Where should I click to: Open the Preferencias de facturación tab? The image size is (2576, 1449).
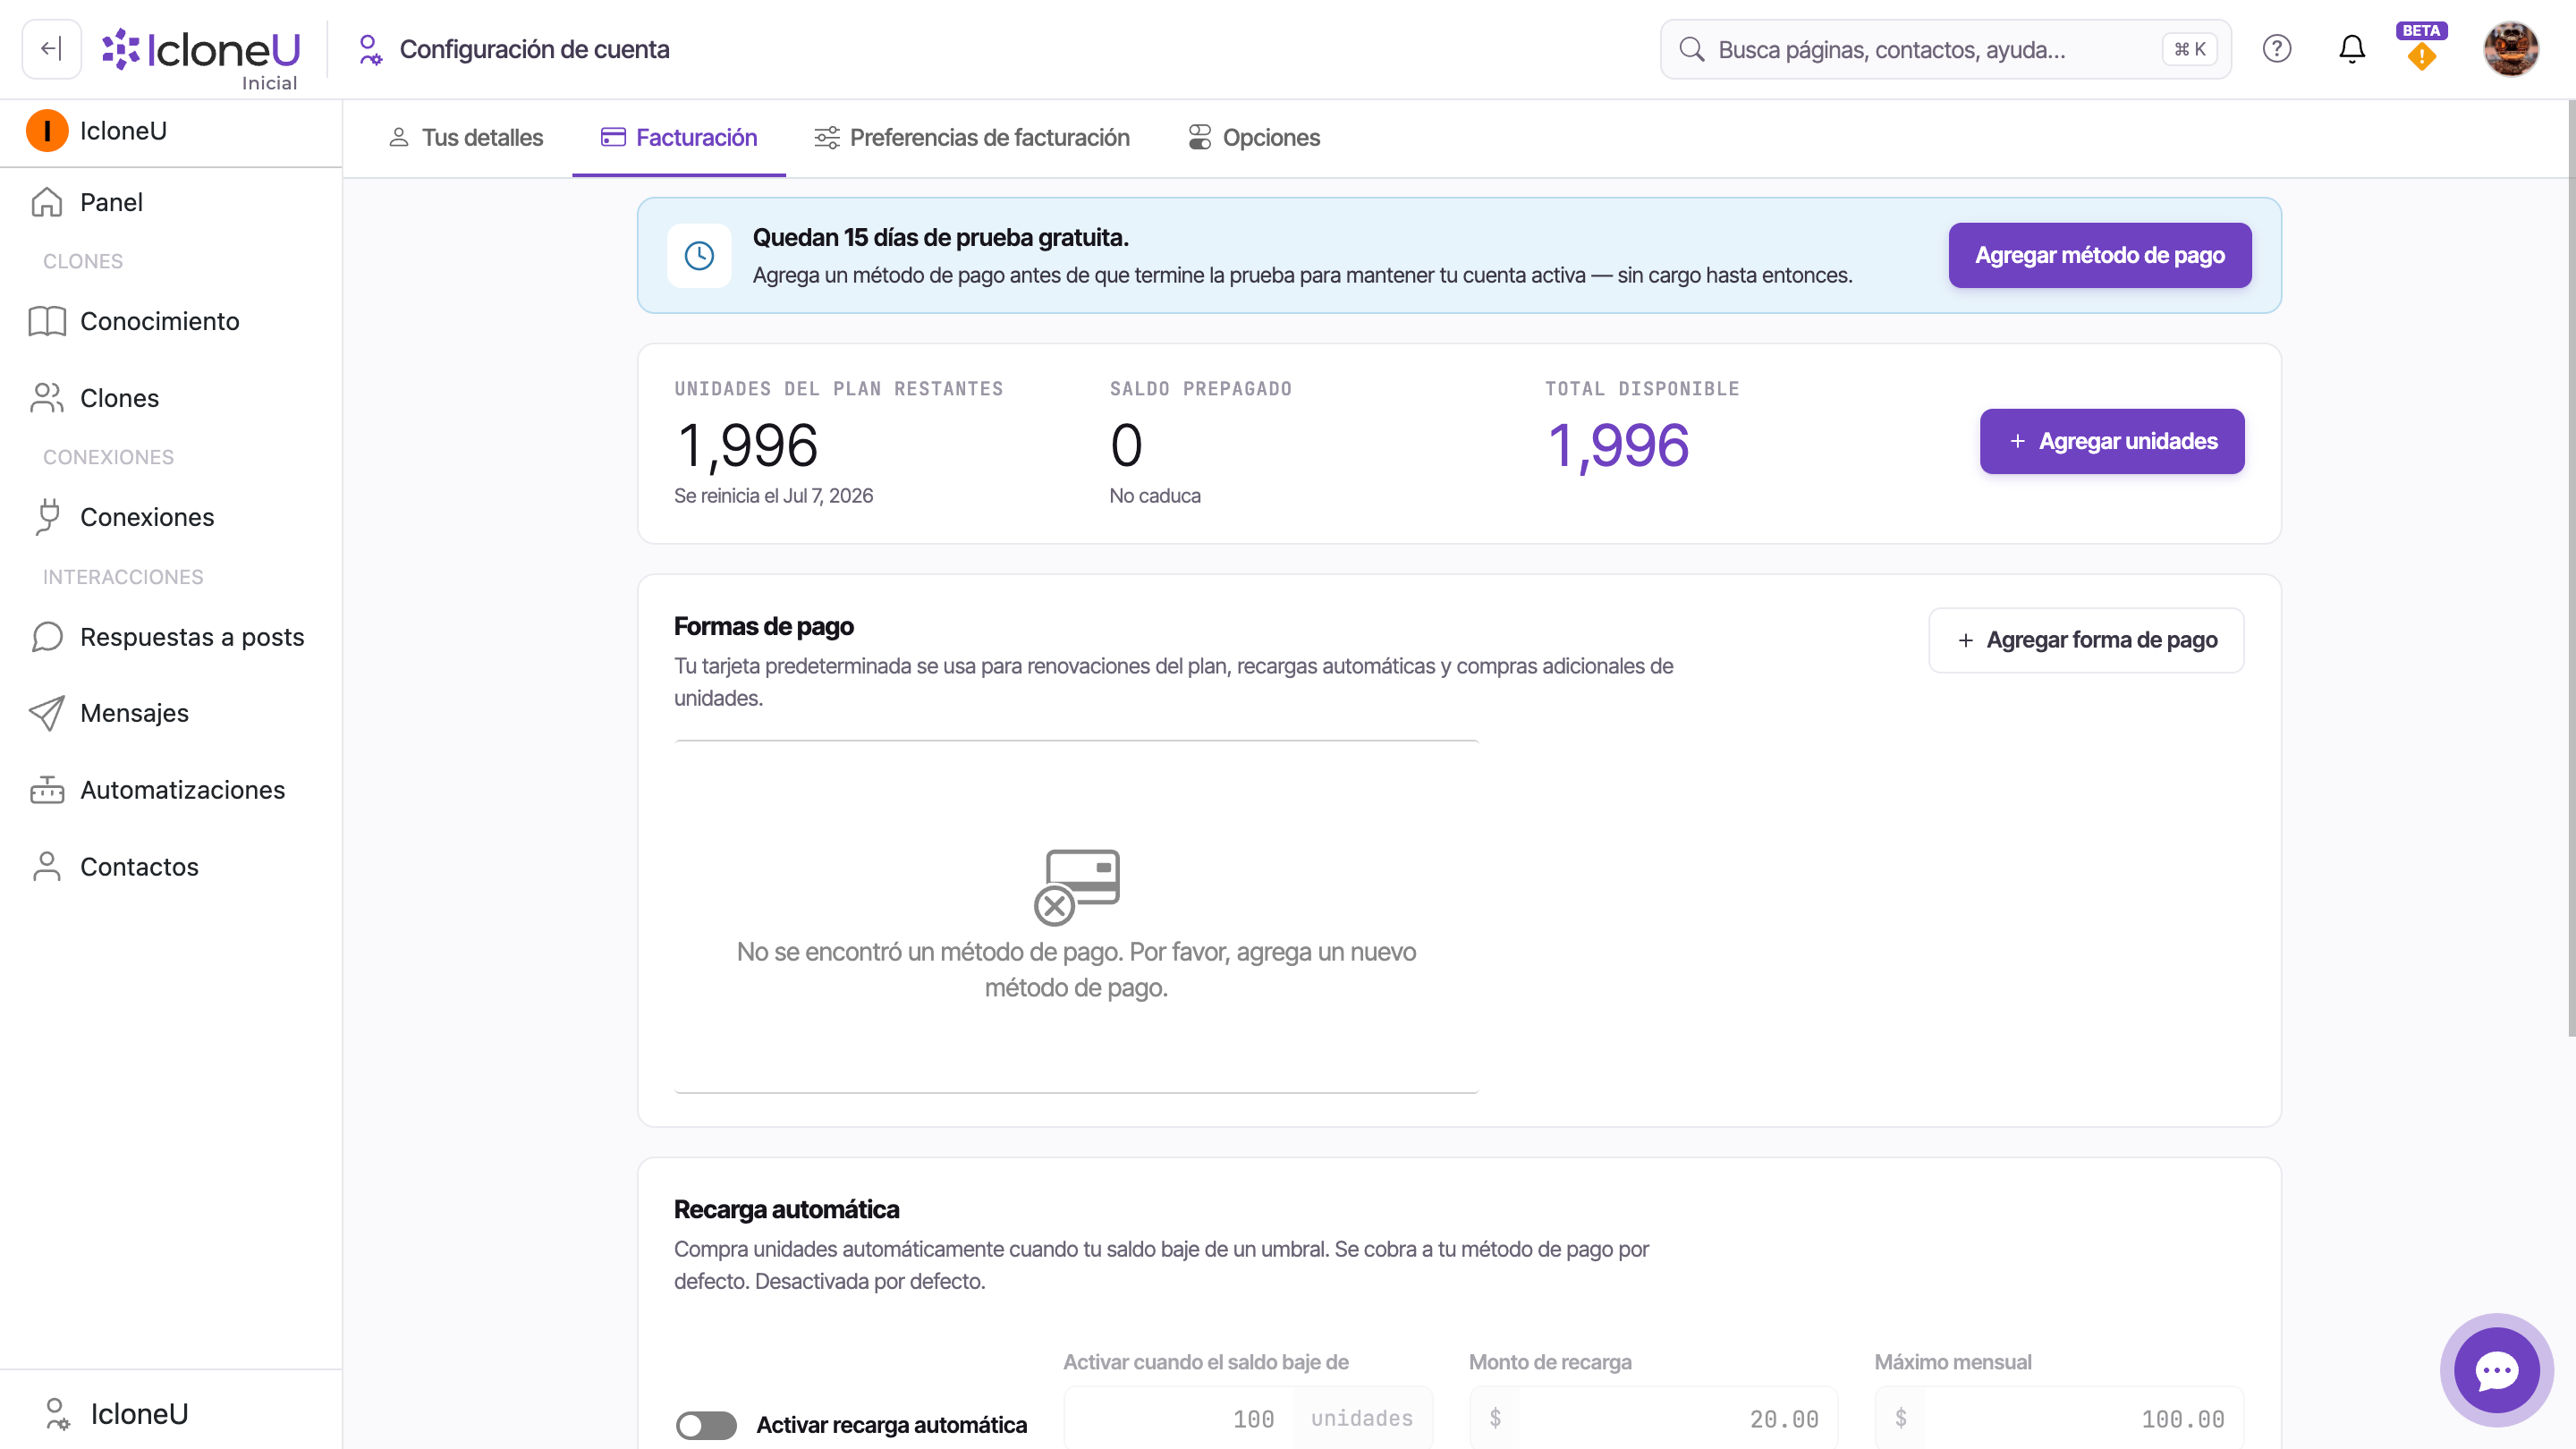coord(972,138)
